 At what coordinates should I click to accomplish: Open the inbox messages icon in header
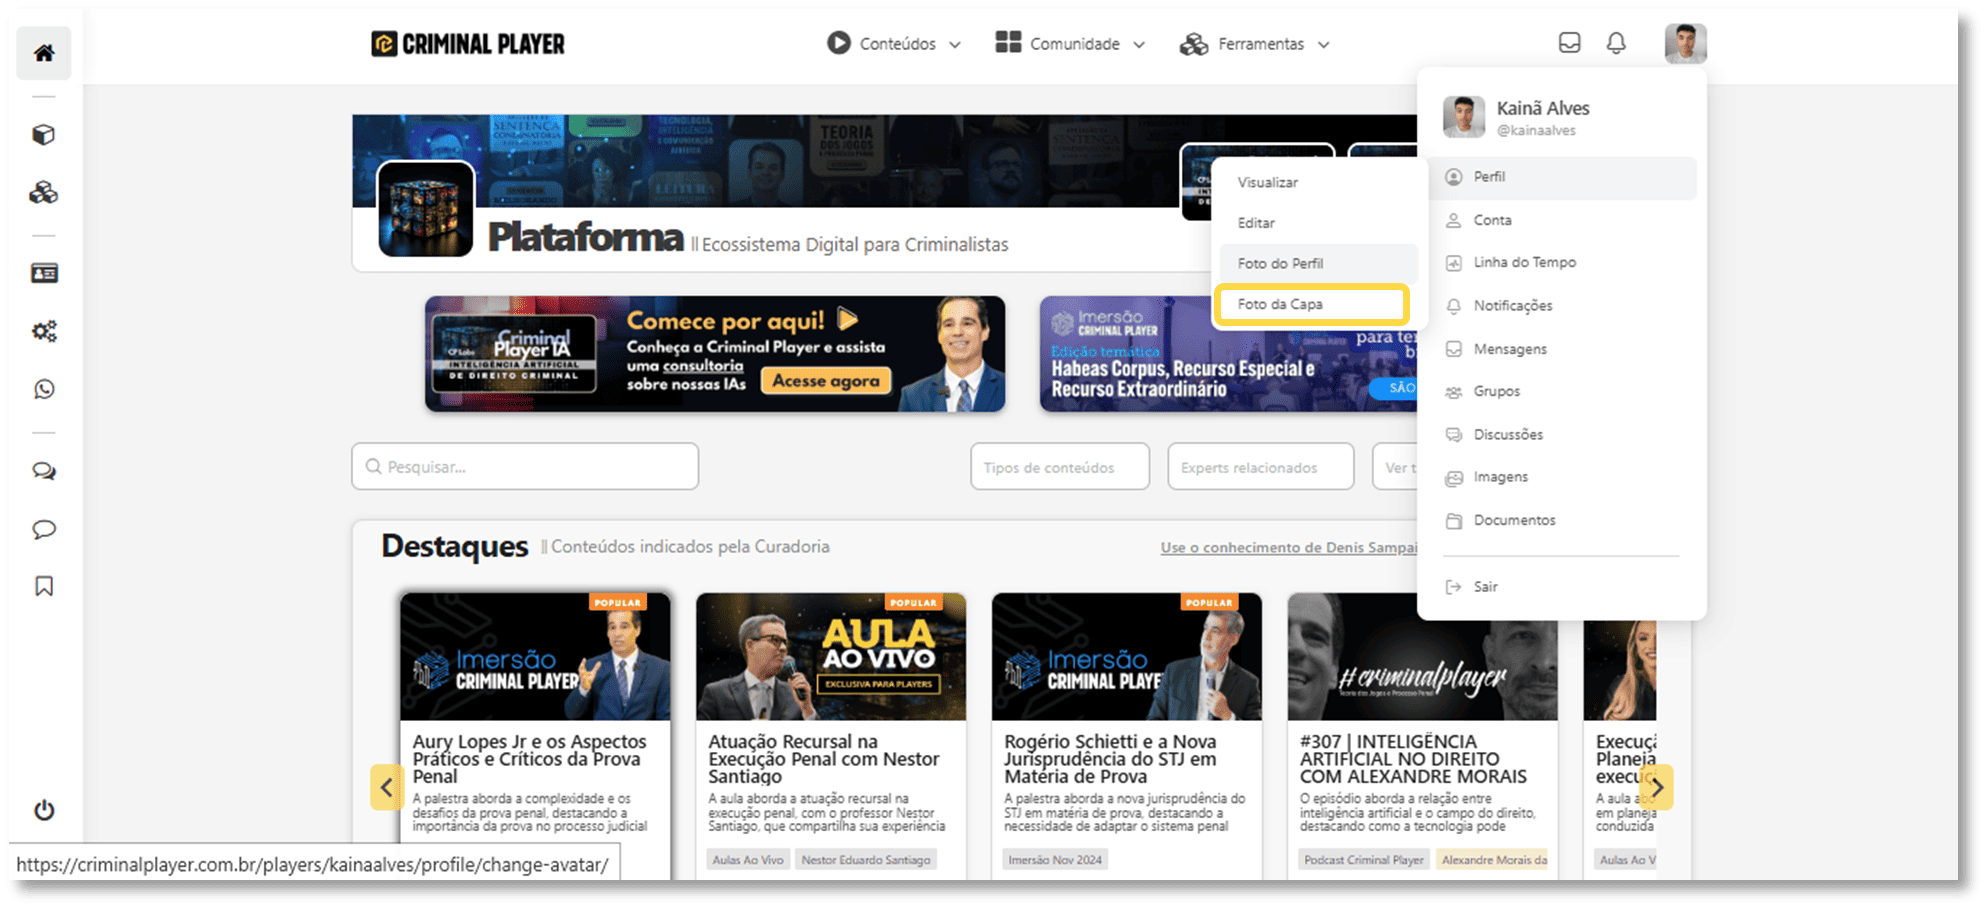(1569, 43)
